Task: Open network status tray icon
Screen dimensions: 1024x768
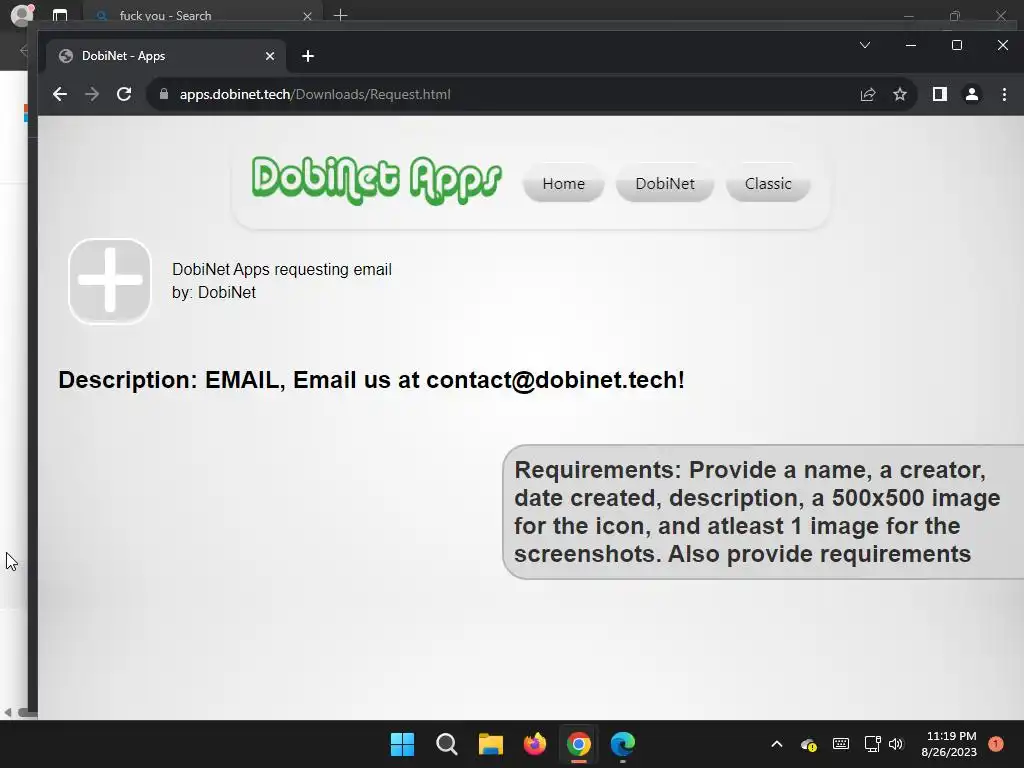Action: pyautogui.click(x=872, y=744)
